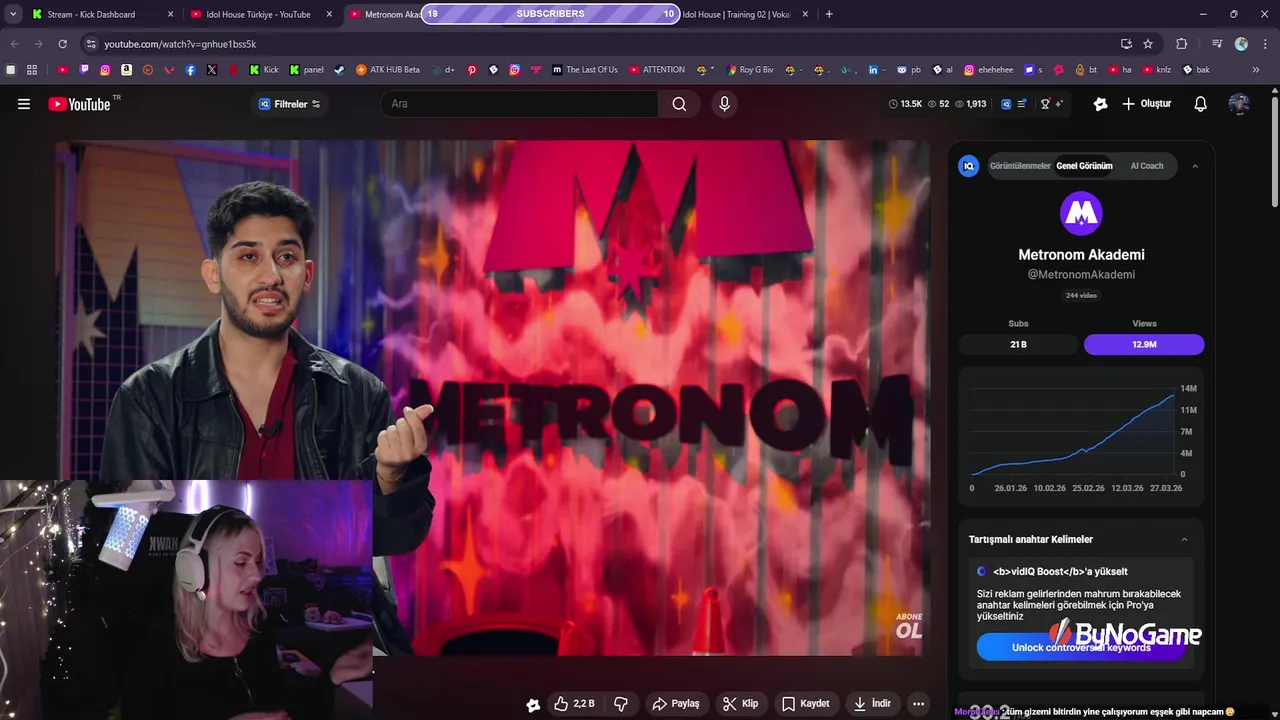Click the video player to toggle playback
Image resolution: width=1280 pixels, height=720 pixels.
click(x=493, y=398)
